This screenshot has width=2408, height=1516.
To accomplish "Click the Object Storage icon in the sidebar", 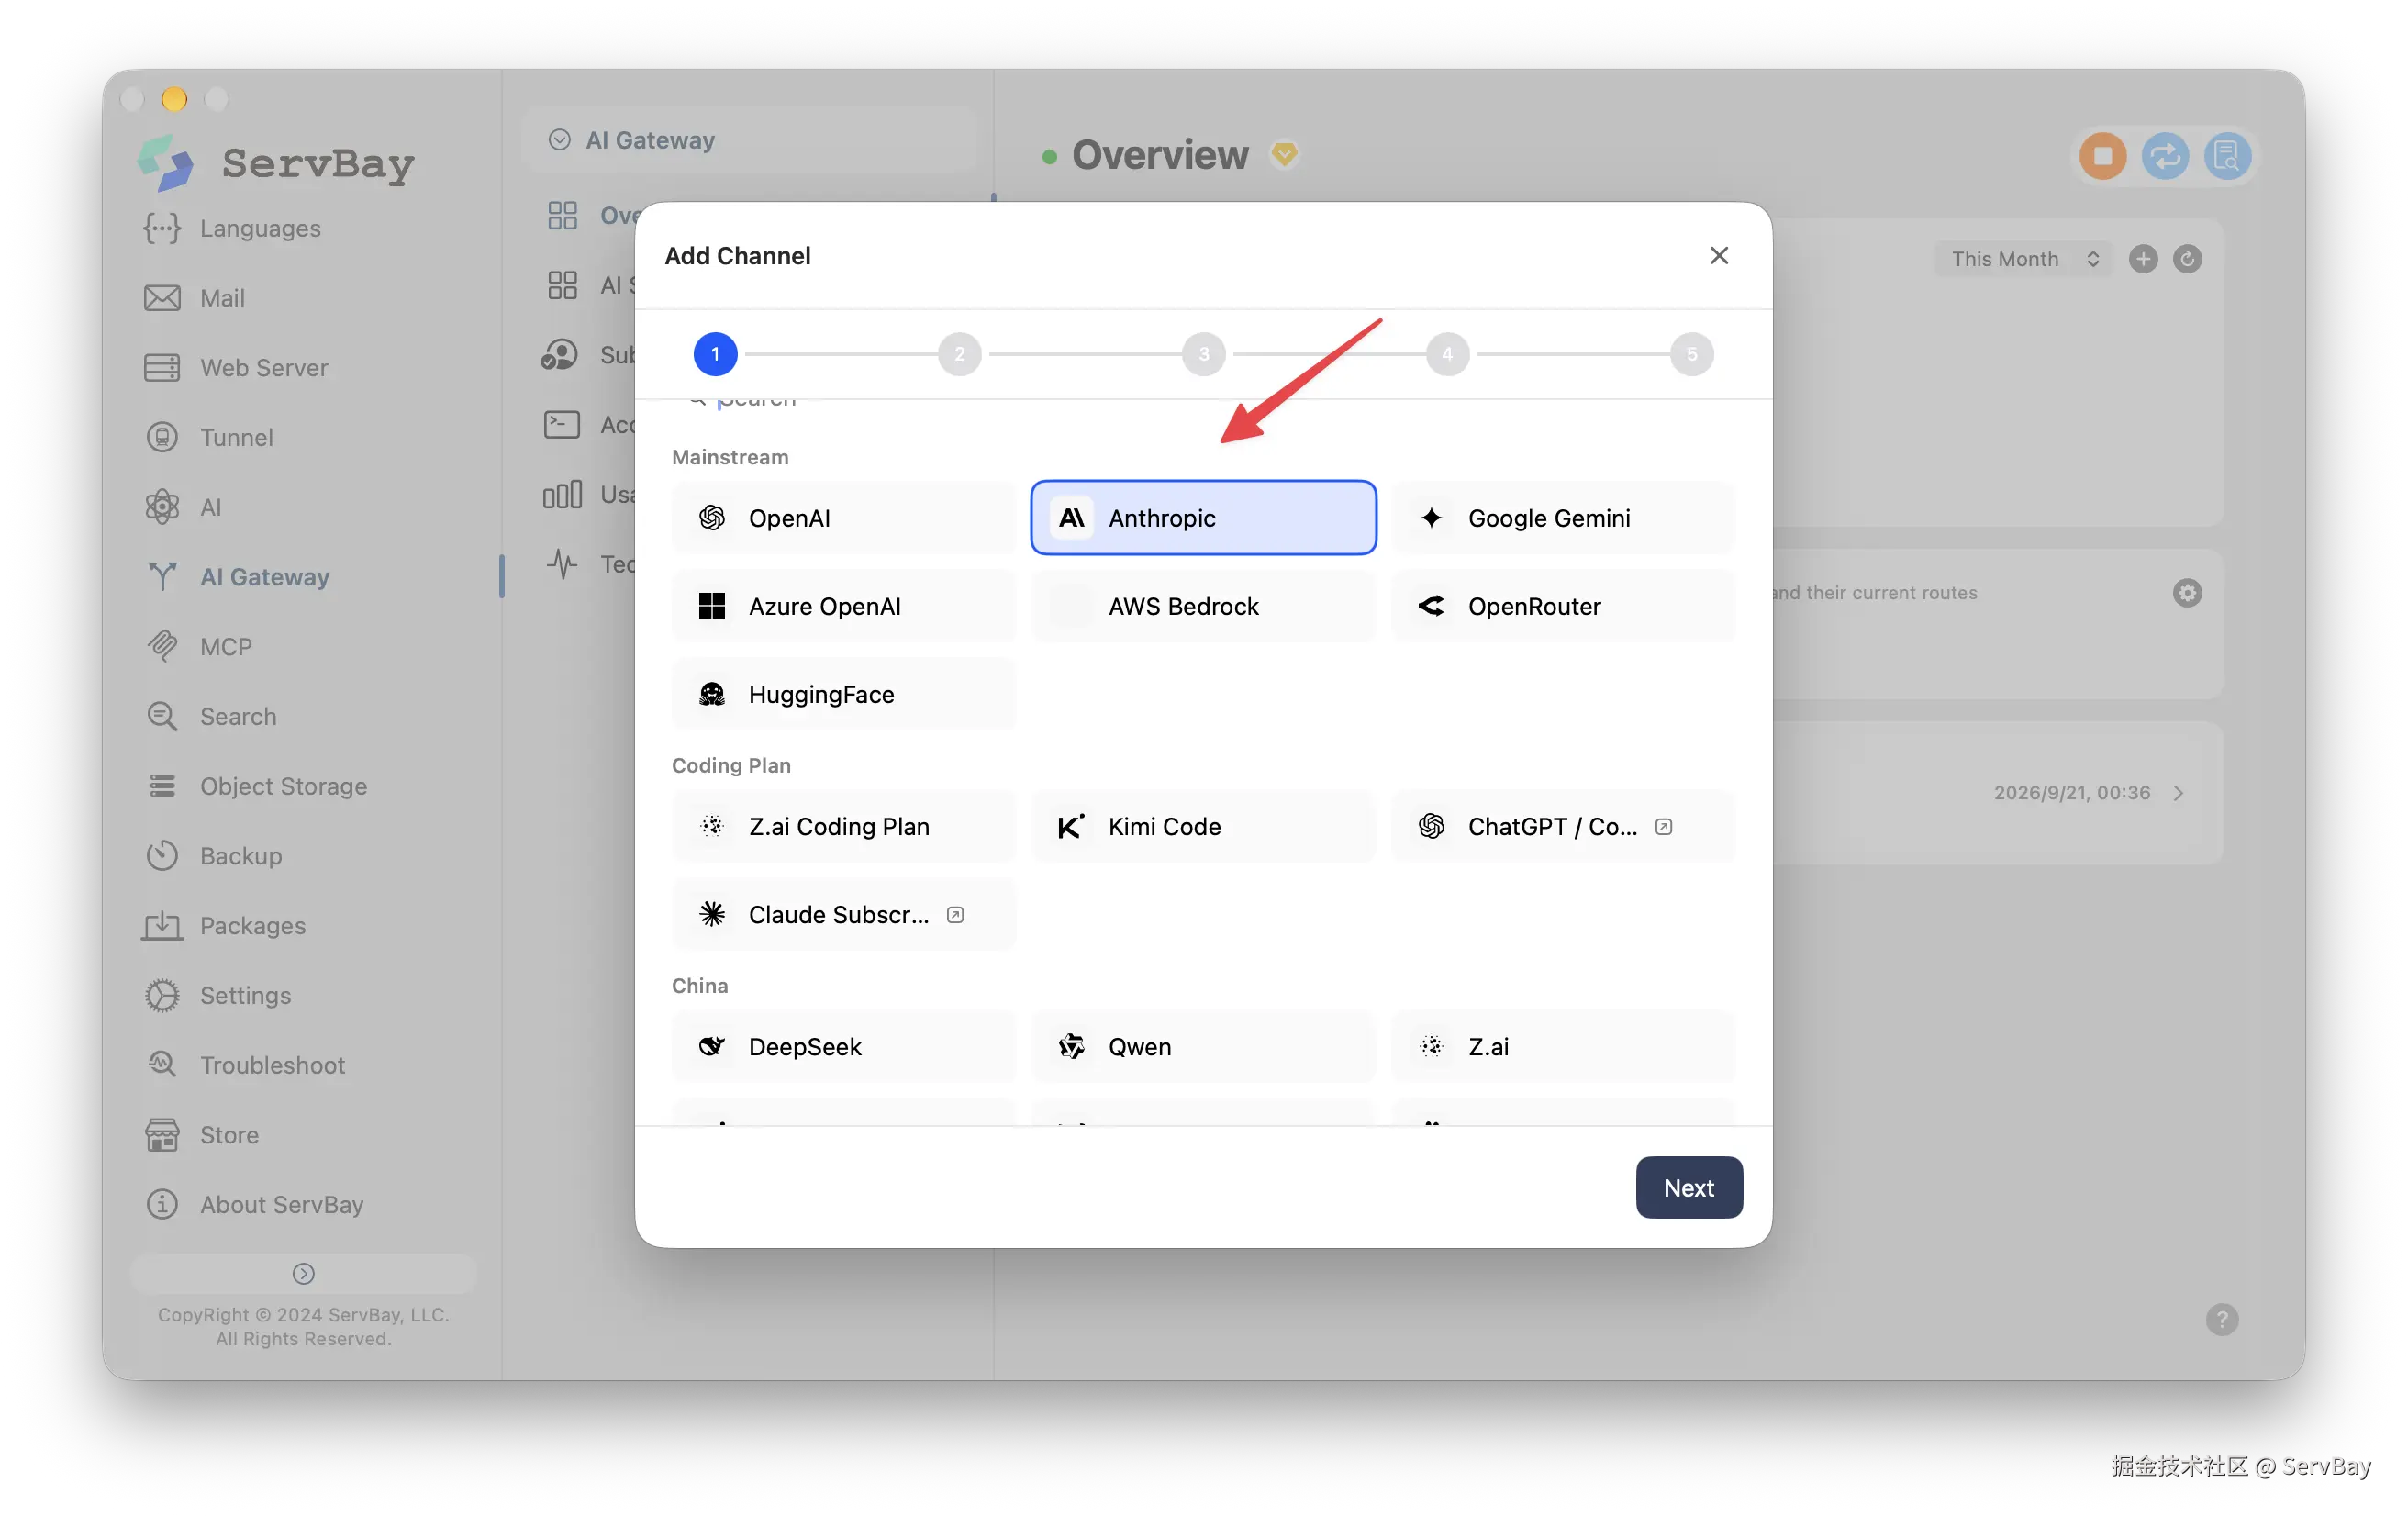I will 162,786.
